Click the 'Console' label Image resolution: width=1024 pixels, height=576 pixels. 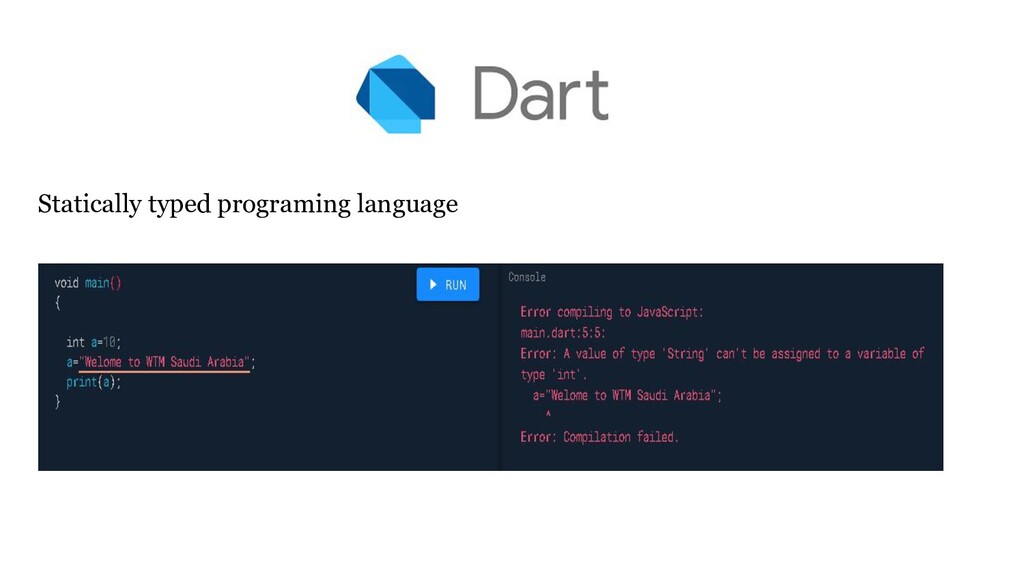[527, 277]
